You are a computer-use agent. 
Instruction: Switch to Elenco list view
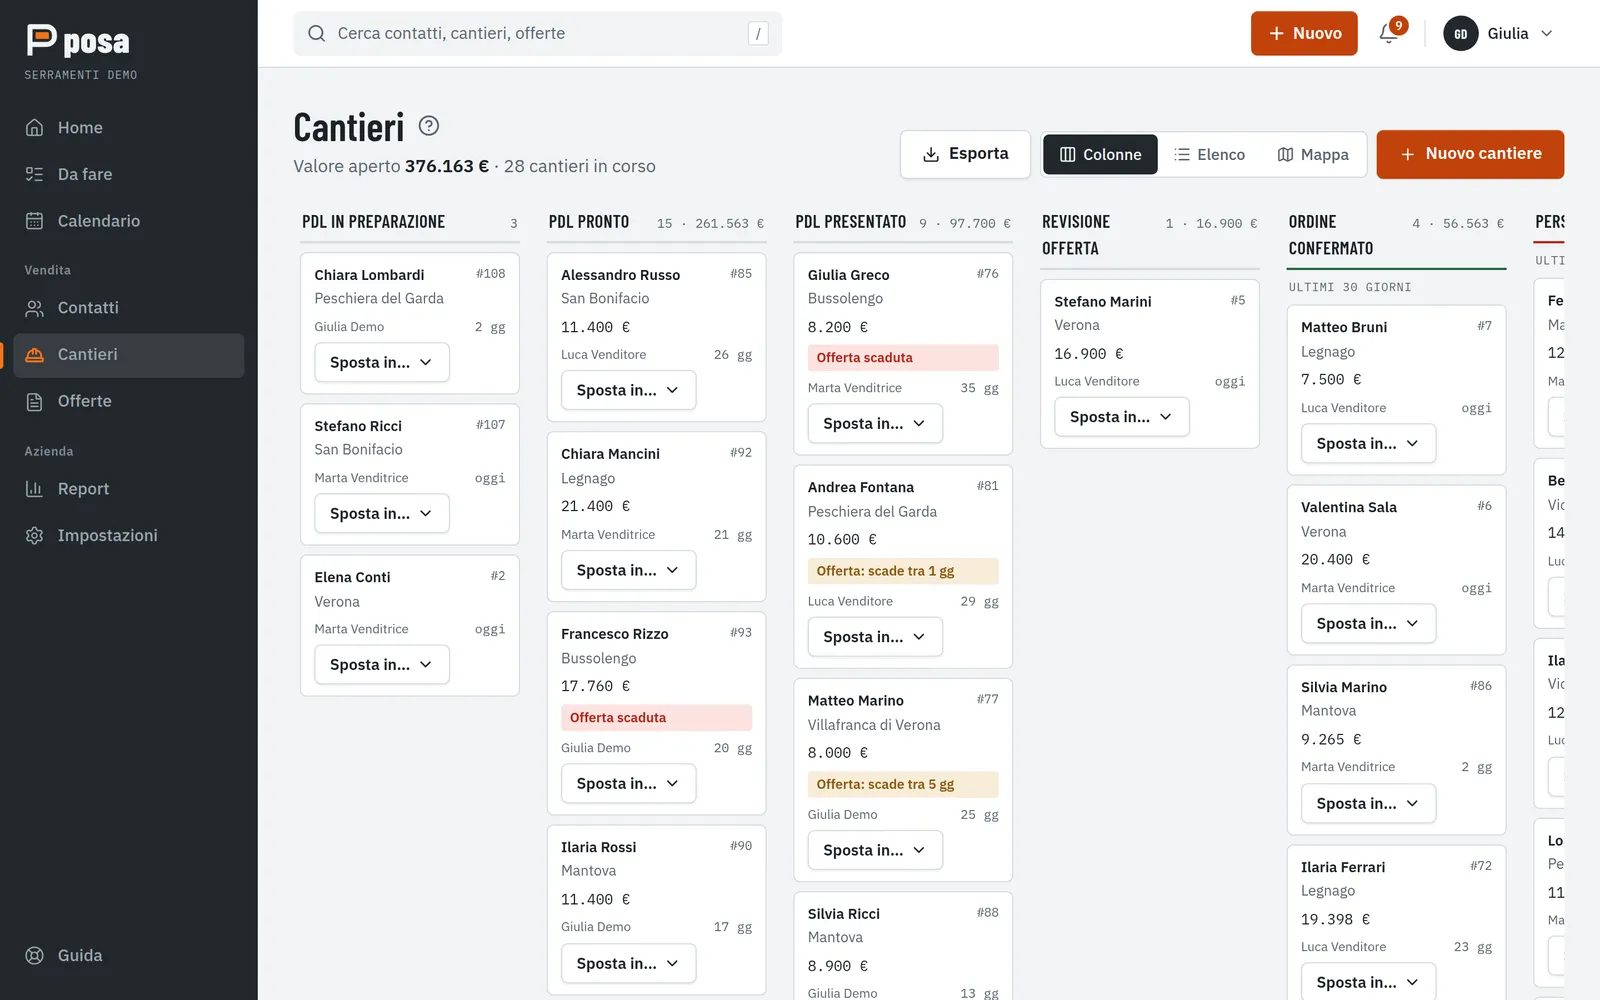(x=1210, y=155)
